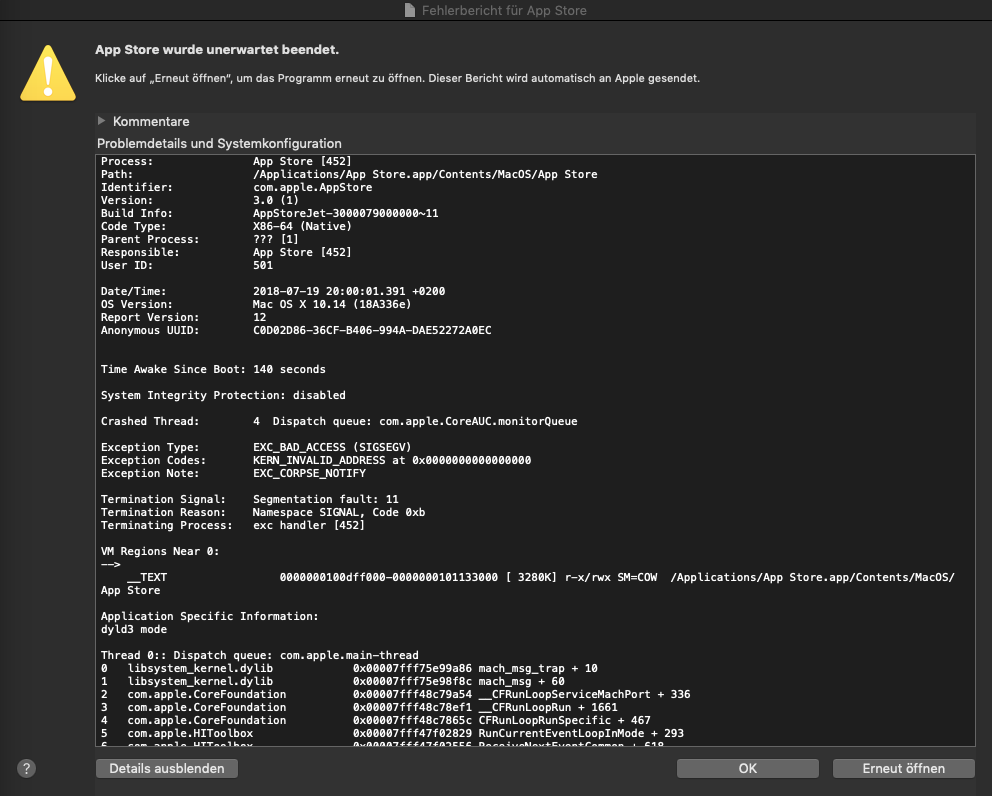Click Build Info 'AppStoreJet-3000079000000~11'
This screenshot has height=796, width=992.
345,213
